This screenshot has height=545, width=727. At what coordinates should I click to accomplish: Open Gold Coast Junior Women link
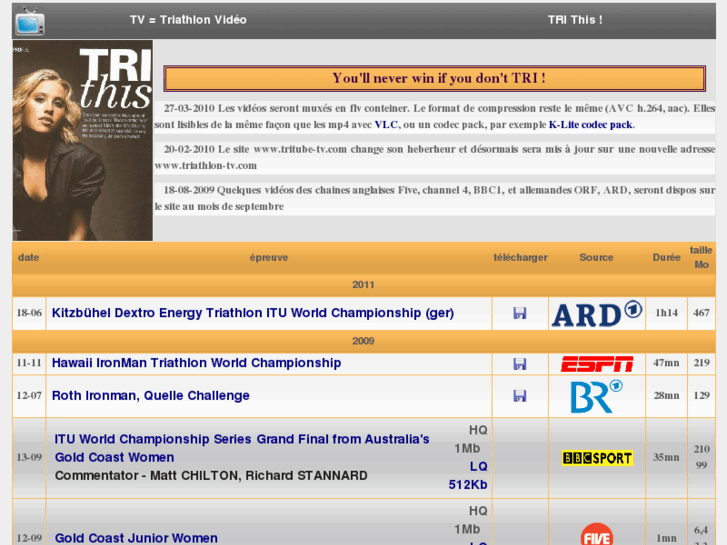pos(136,538)
